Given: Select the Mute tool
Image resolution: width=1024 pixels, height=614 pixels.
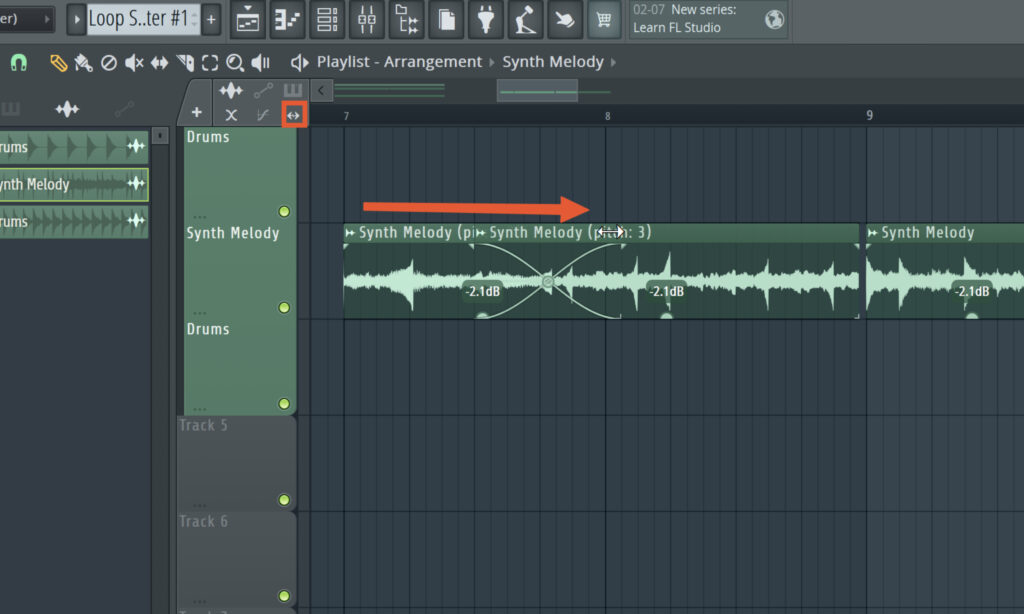Looking at the screenshot, I should (x=134, y=63).
